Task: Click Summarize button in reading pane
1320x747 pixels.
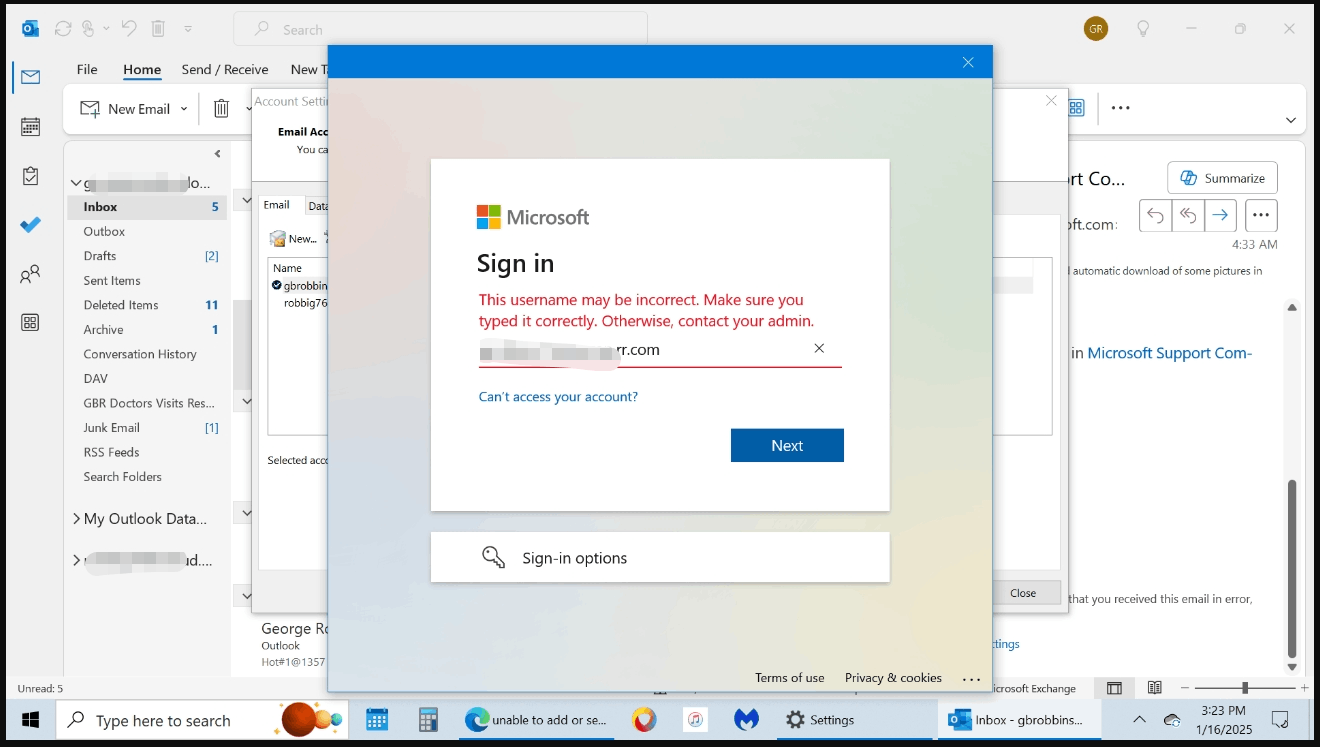Action: 1222,178
